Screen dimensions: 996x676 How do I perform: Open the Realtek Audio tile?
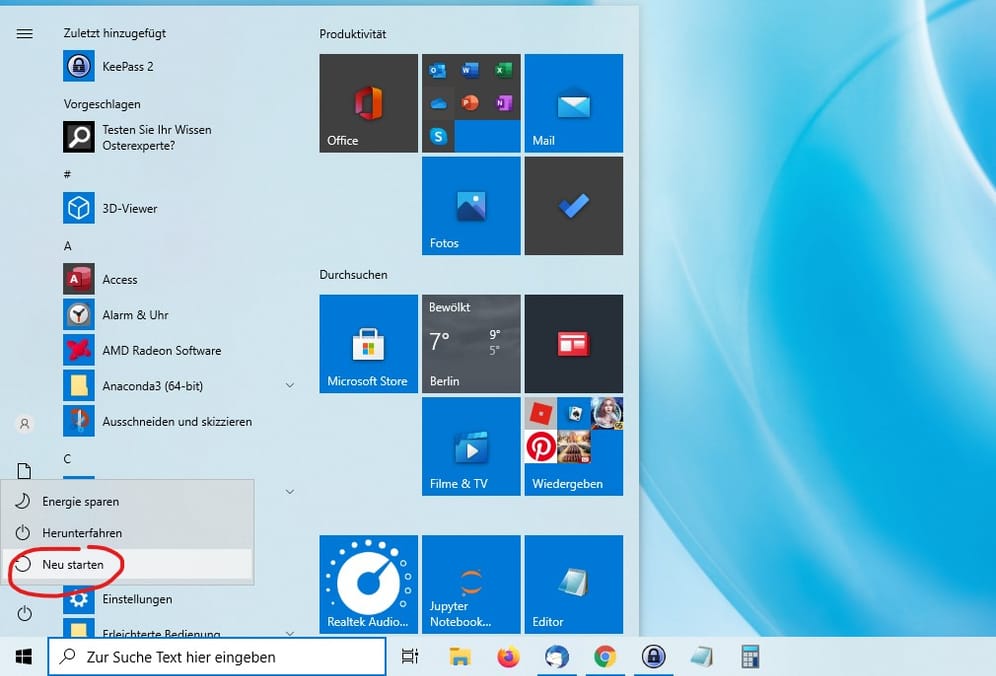coord(368,585)
